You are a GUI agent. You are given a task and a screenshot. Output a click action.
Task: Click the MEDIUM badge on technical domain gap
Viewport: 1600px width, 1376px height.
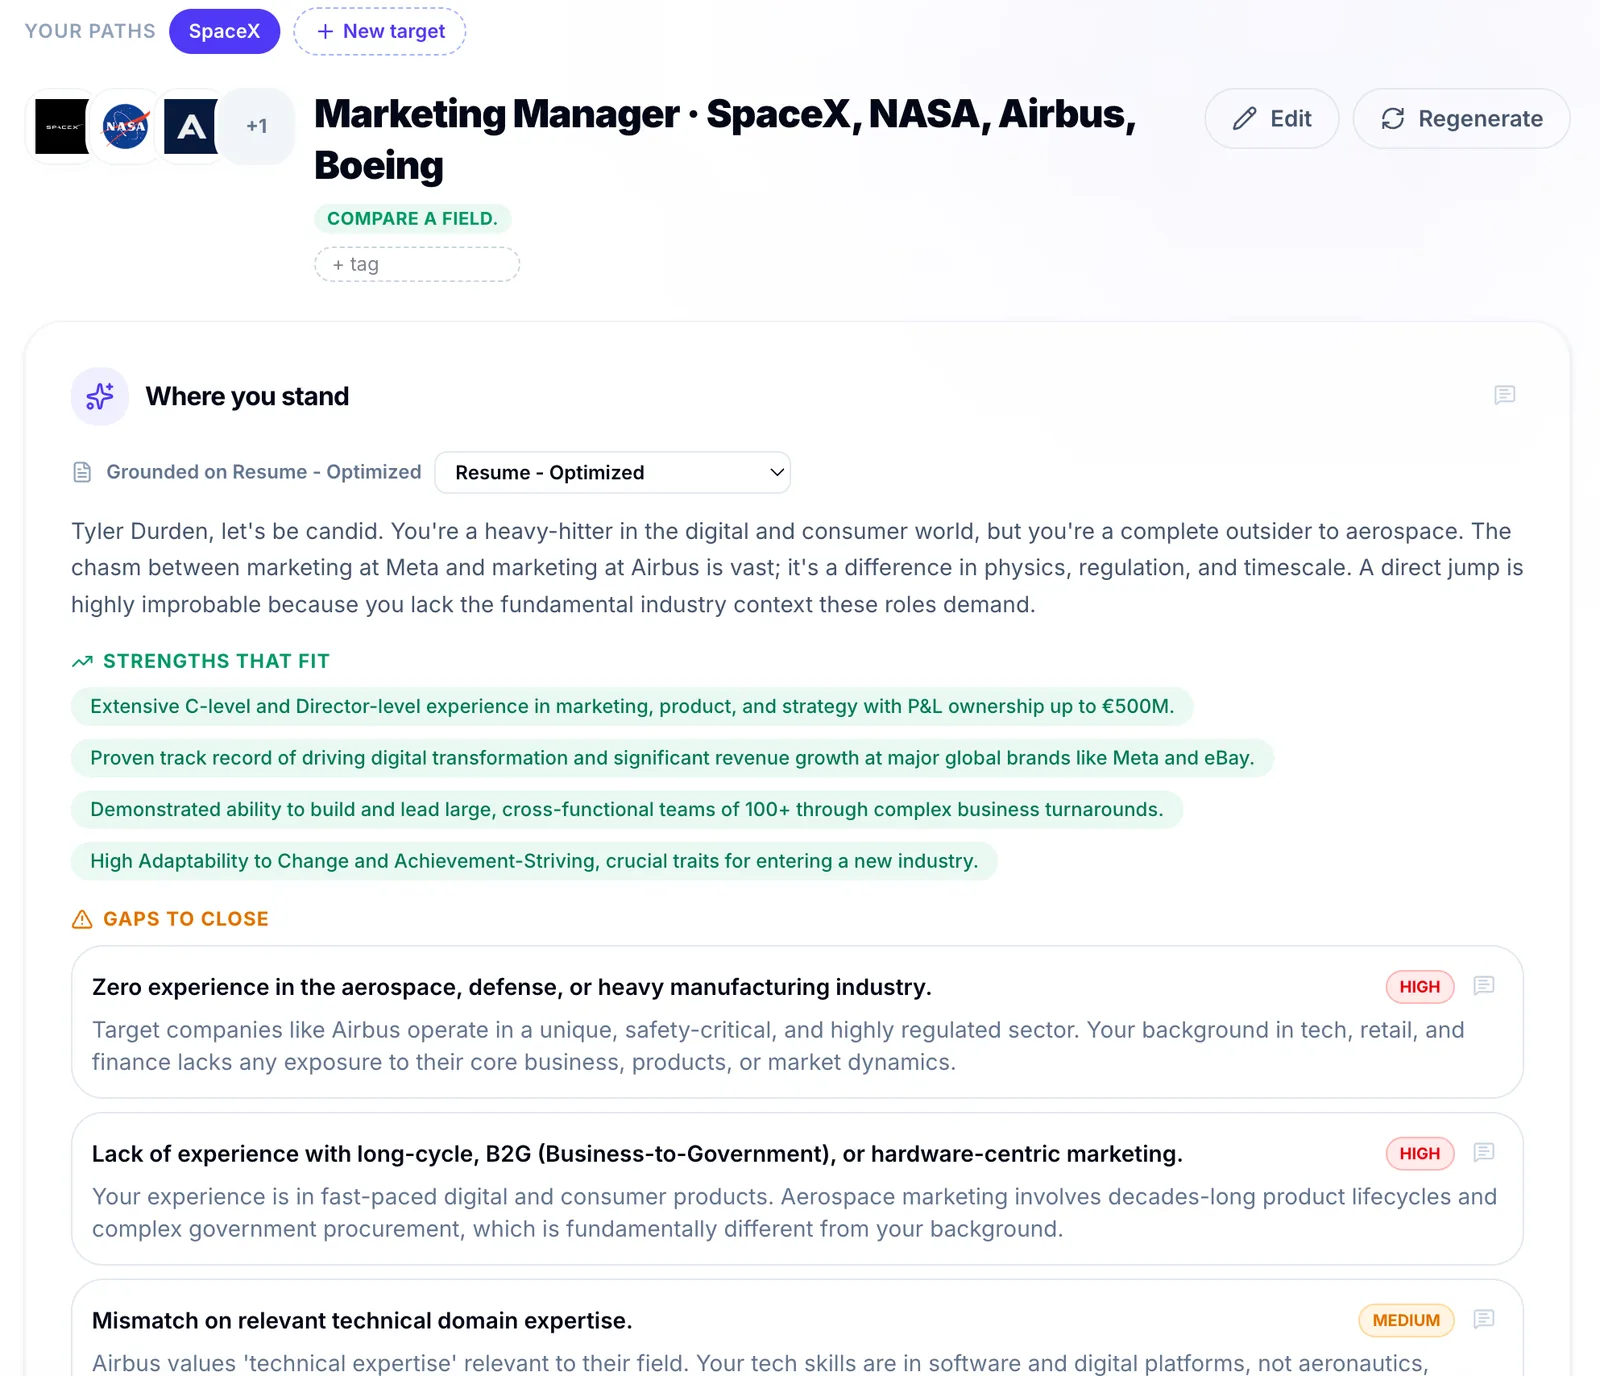1406,1321
